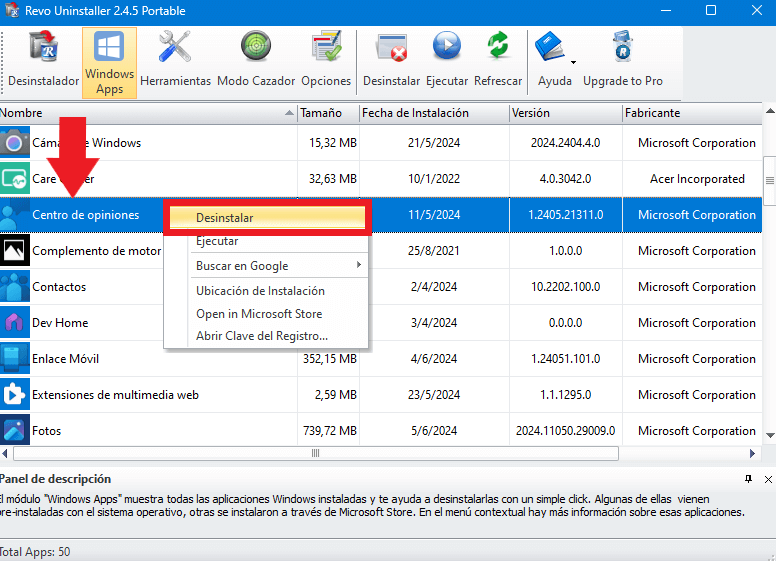
Task: Sort by the Versión column header
Action: point(566,113)
